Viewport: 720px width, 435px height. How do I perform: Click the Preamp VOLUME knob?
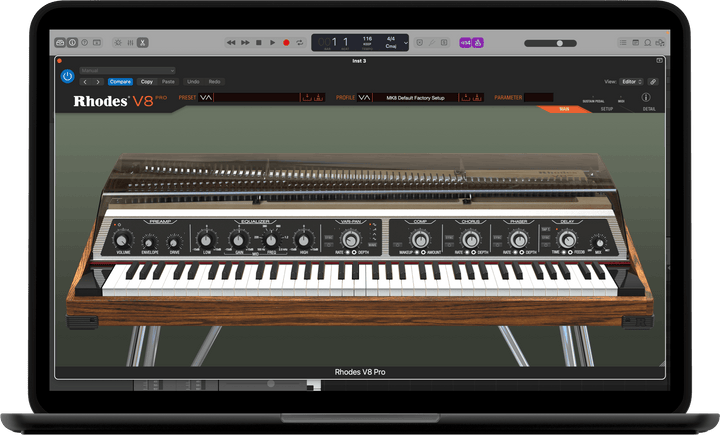pyautogui.click(x=122, y=240)
